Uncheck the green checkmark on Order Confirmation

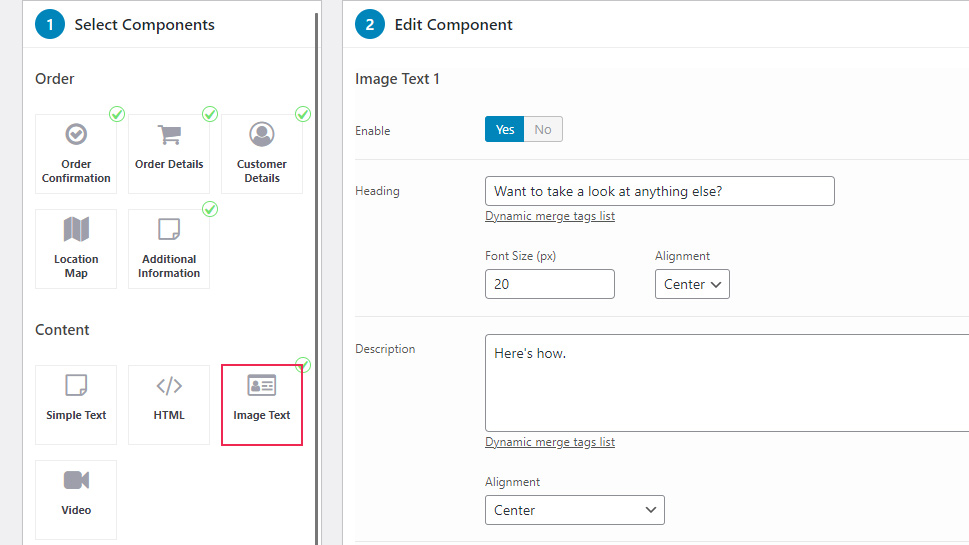(x=117, y=114)
